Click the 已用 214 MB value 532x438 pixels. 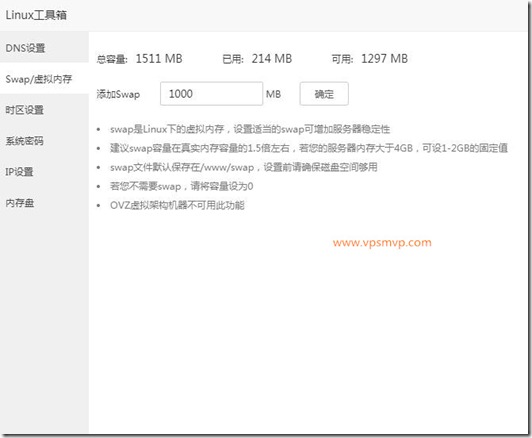click(x=272, y=59)
